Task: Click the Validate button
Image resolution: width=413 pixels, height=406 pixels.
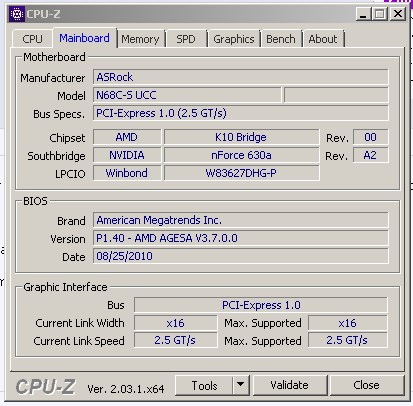Action: (x=289, y=386)
